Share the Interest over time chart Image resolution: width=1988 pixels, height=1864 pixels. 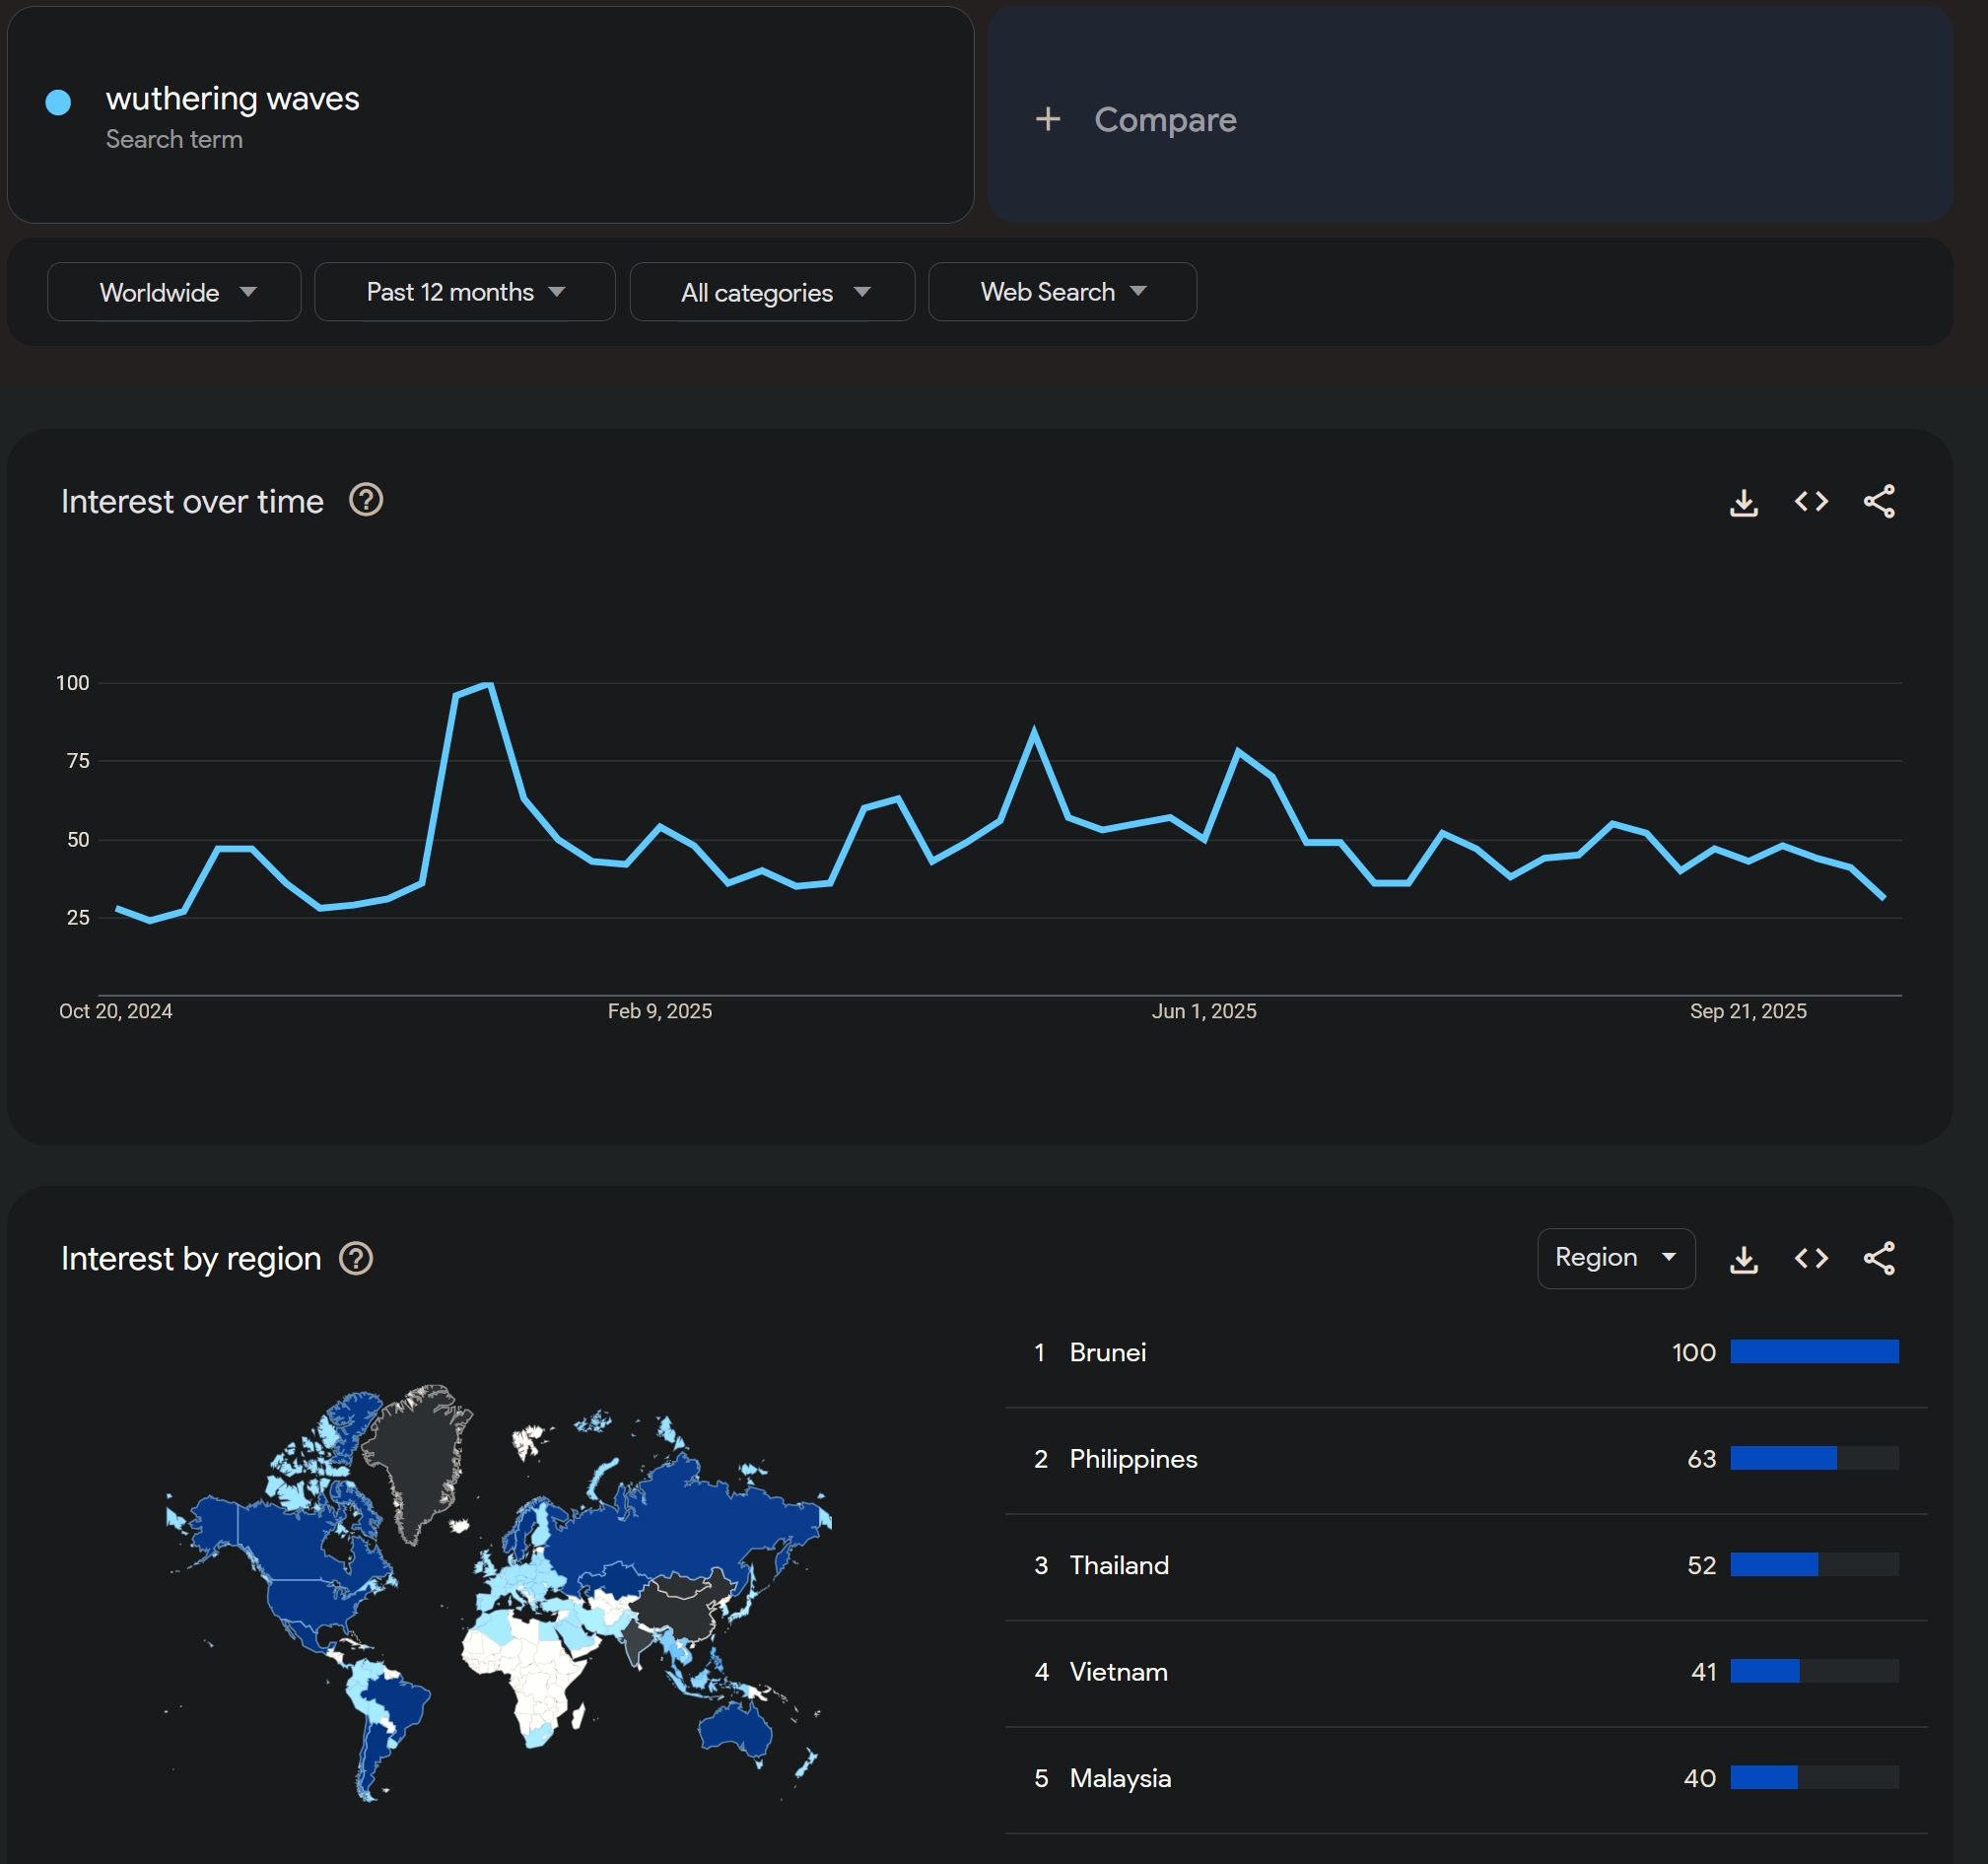tap(1879, 502)
